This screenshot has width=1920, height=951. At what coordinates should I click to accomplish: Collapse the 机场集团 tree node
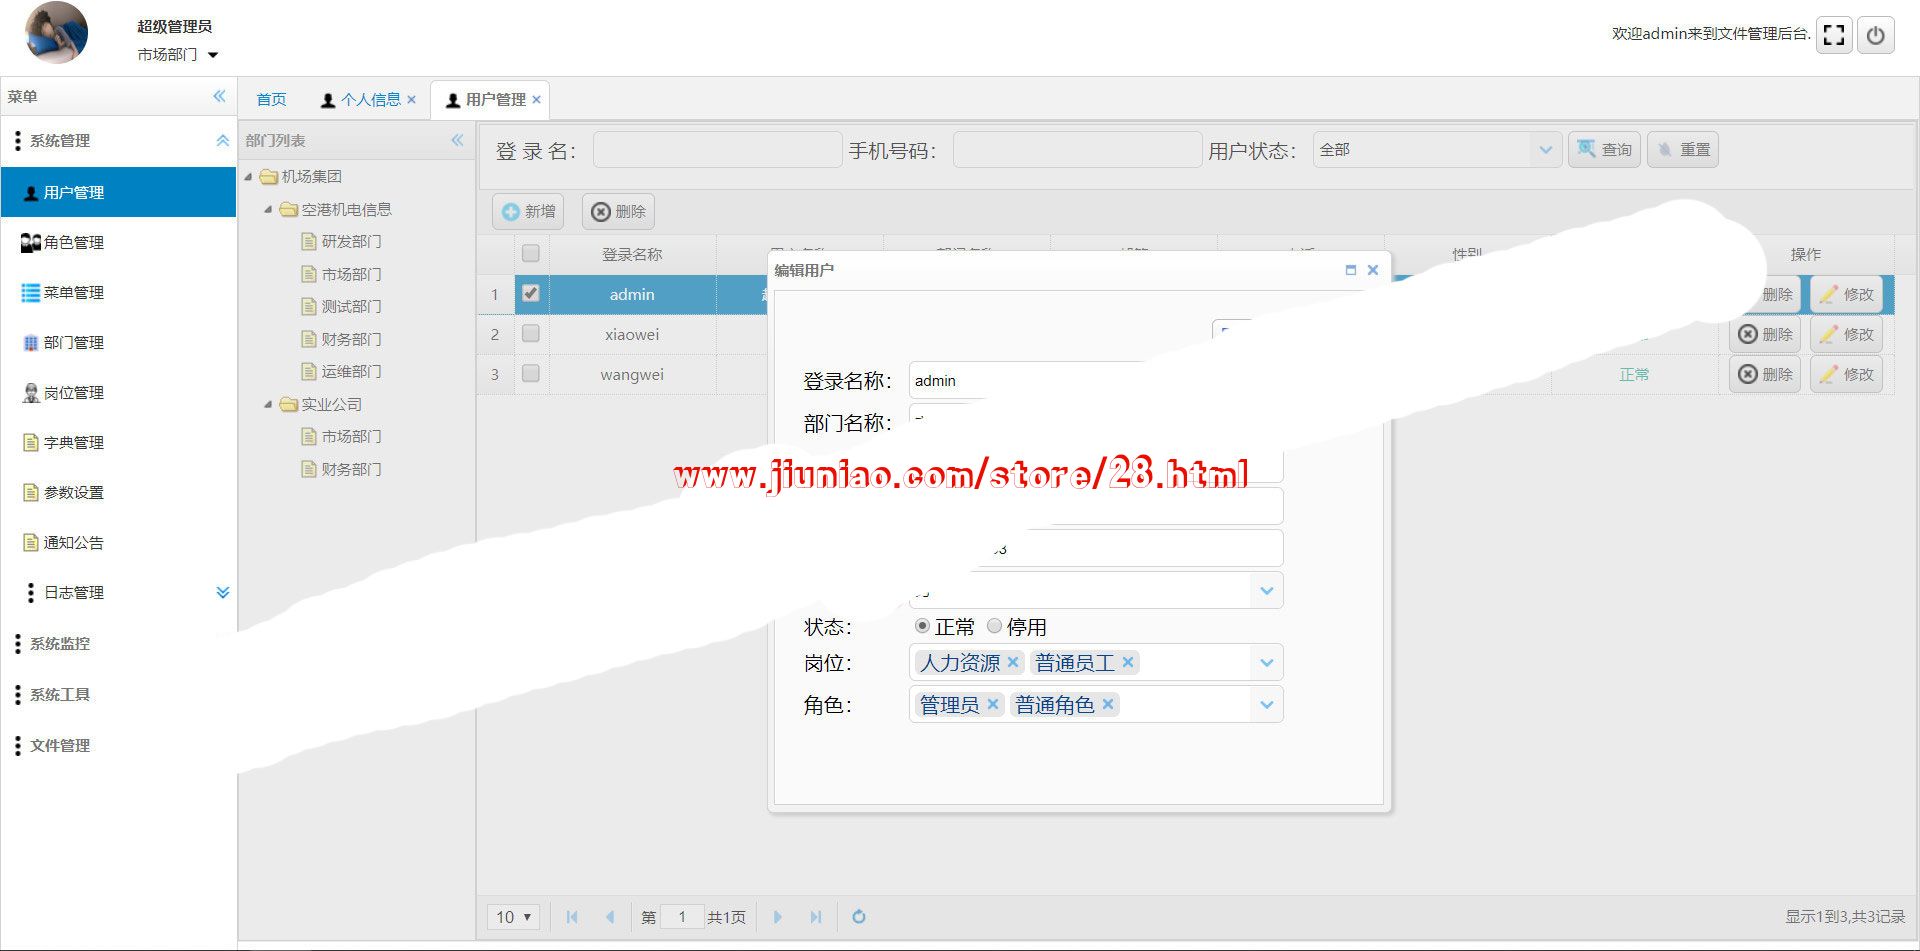(x=249, y=177)
